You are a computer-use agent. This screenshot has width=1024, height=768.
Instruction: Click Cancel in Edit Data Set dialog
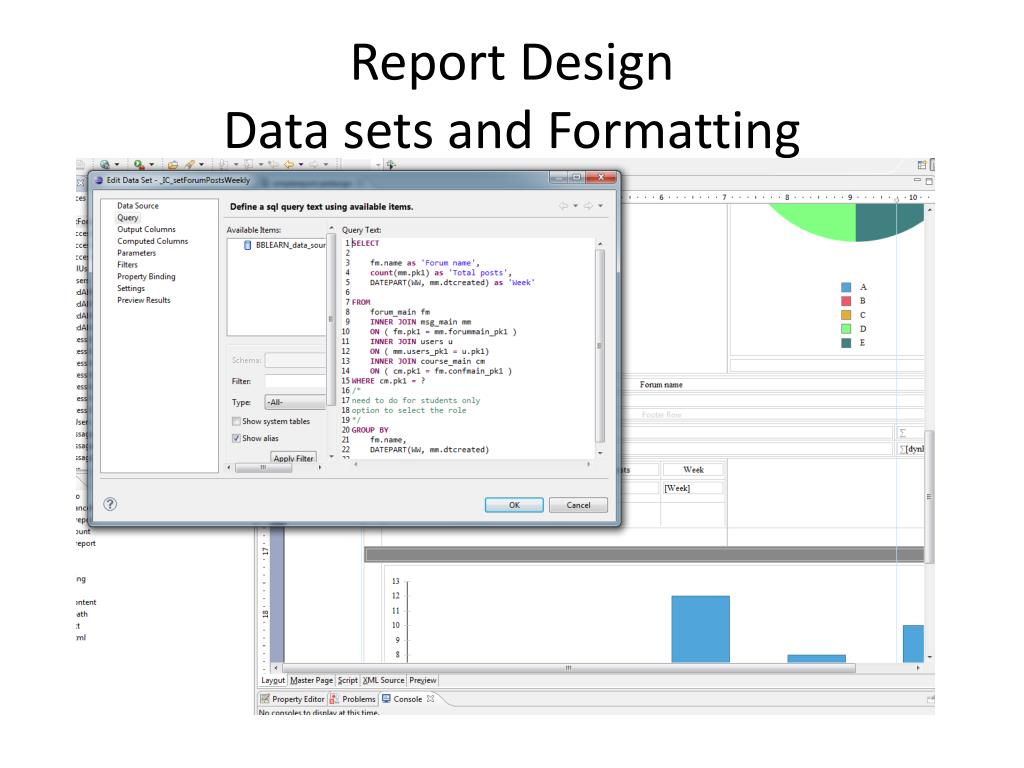578,505
